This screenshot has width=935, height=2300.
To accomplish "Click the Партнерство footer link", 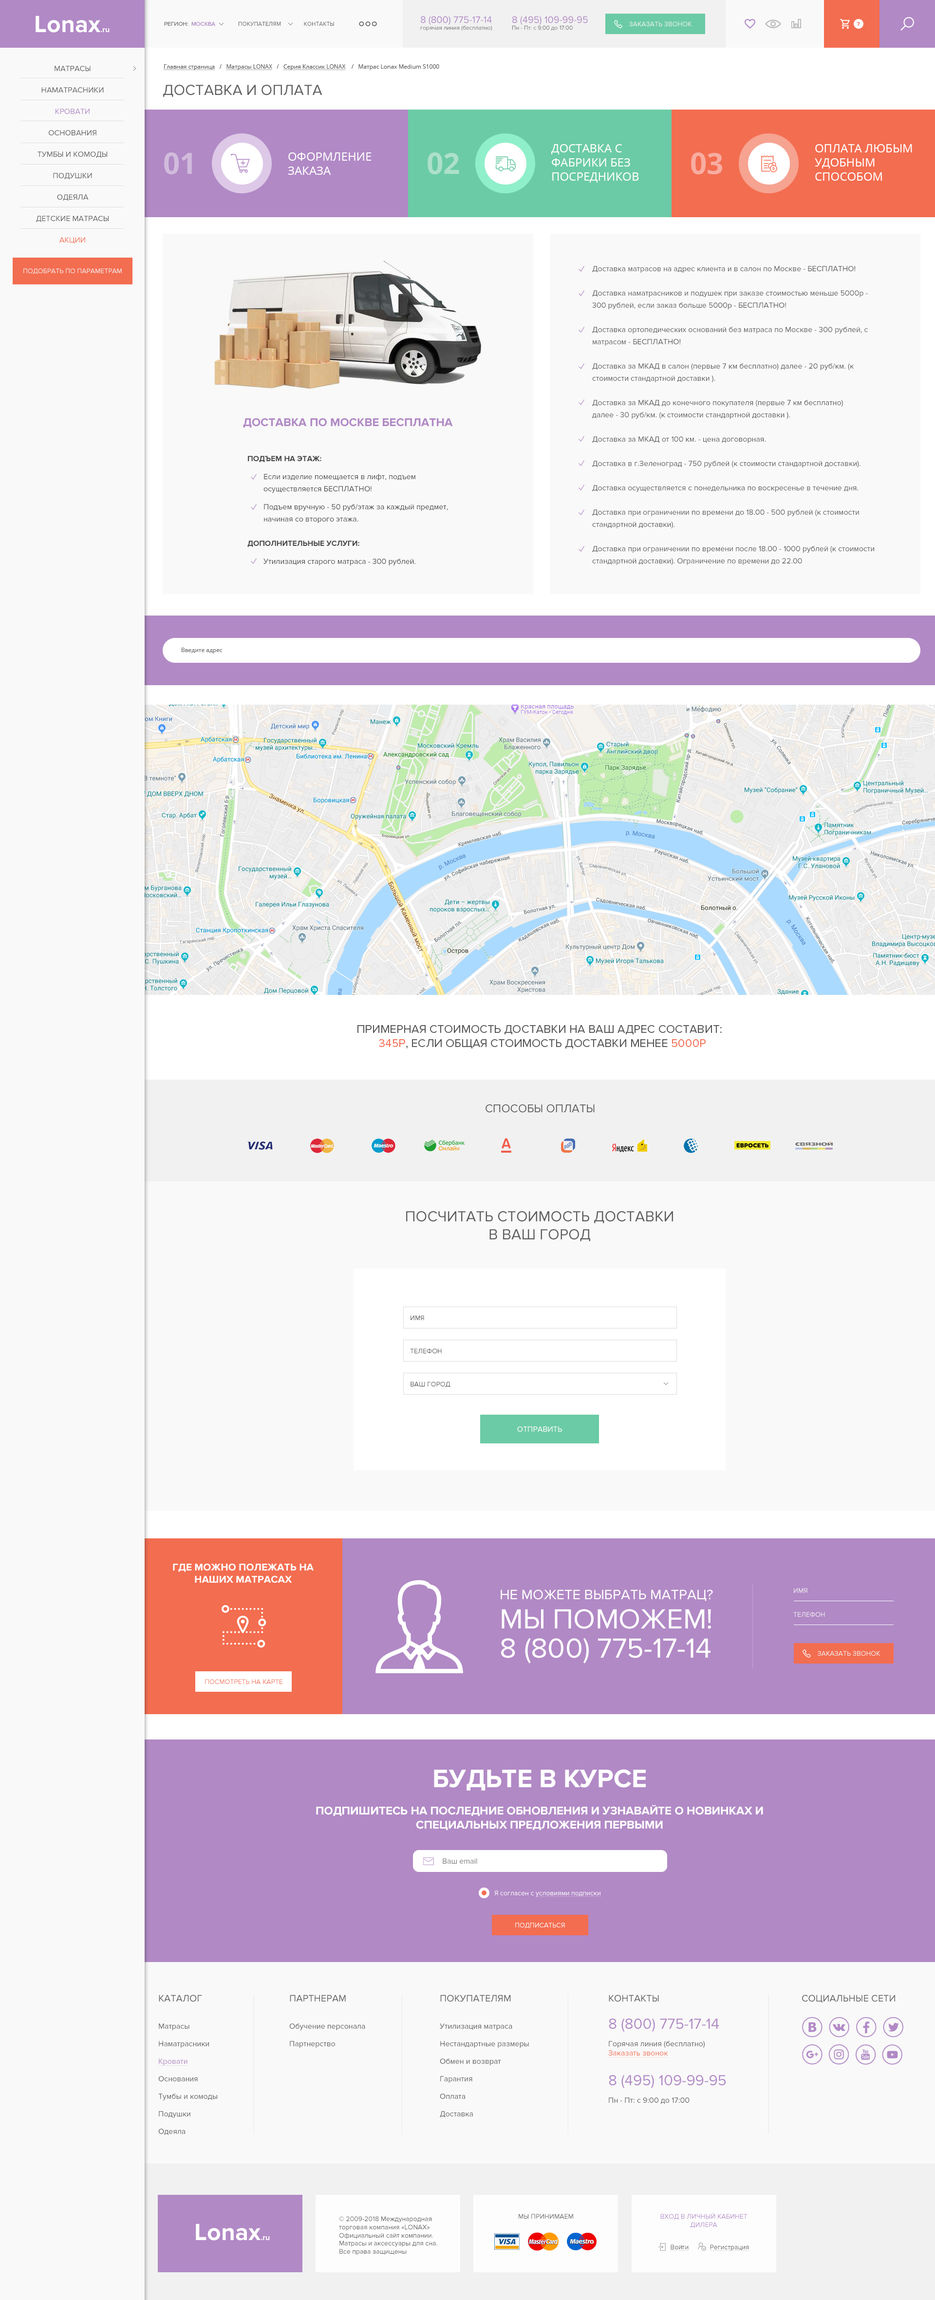I will [312, 2044].
